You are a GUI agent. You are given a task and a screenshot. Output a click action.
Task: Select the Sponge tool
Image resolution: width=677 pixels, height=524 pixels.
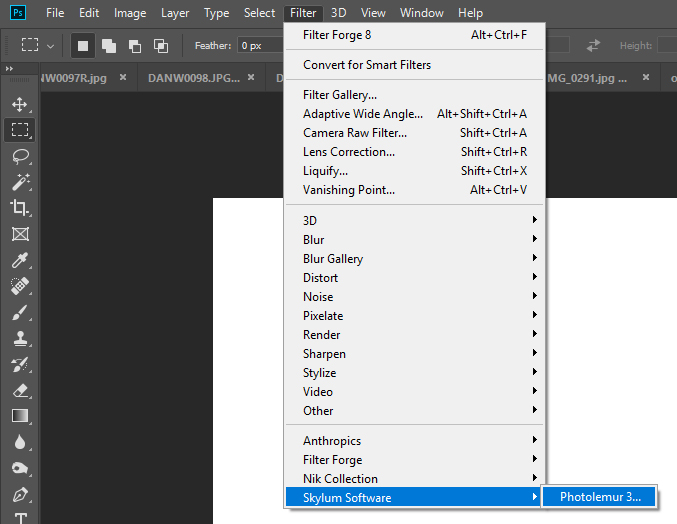coord(19,468)
